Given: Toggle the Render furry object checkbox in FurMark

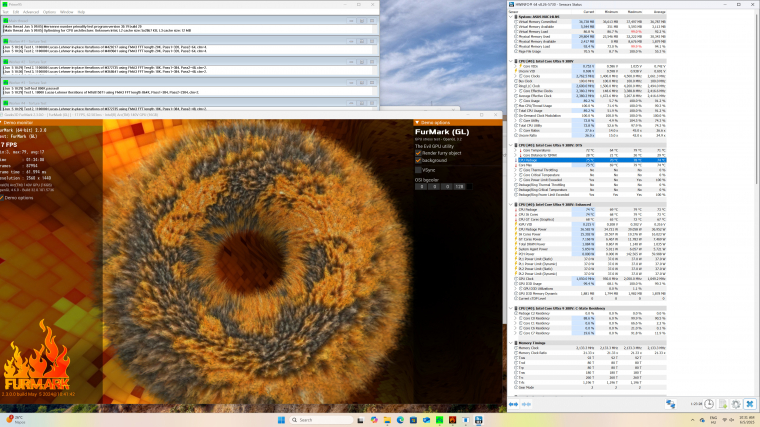Looking at the screenshot, I should pyautogui.click(x=418, y=153).
